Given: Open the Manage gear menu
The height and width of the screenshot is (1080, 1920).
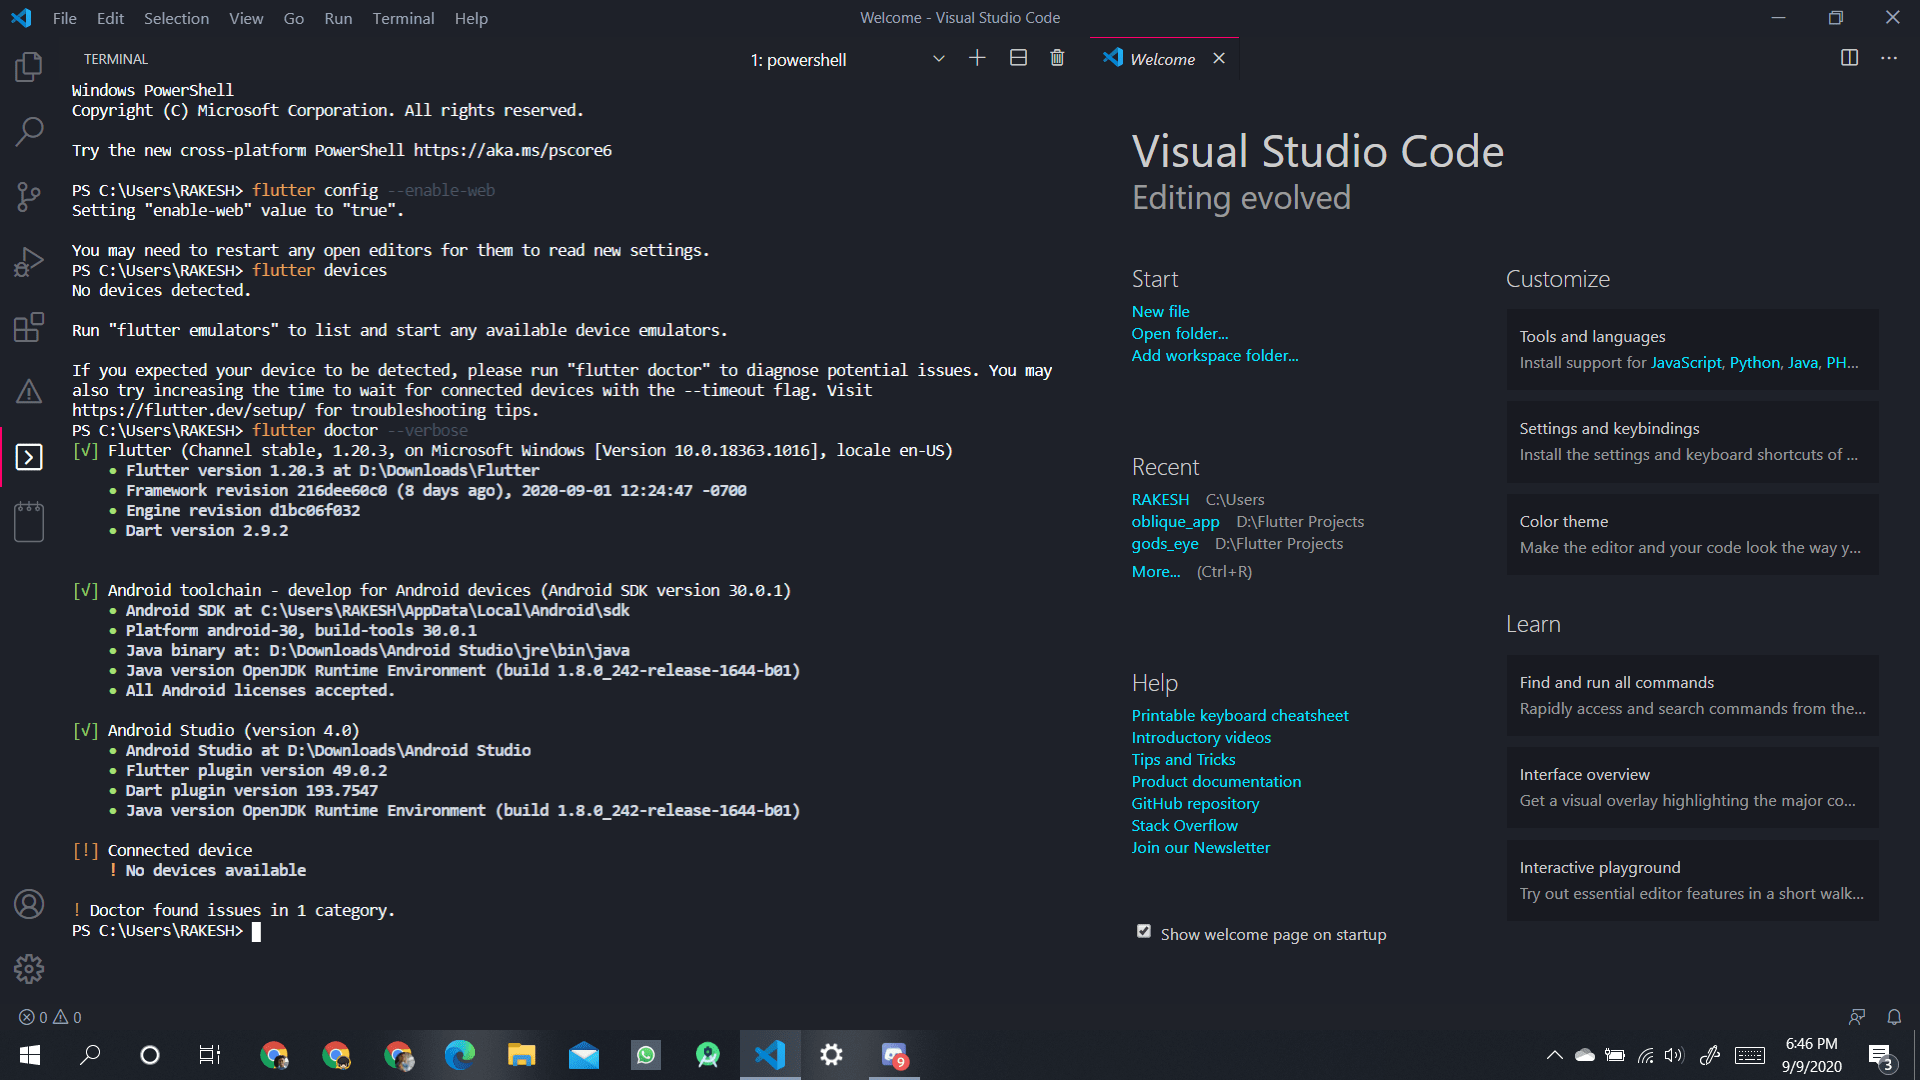Looking at the screenshot, I should pos(29,968).
